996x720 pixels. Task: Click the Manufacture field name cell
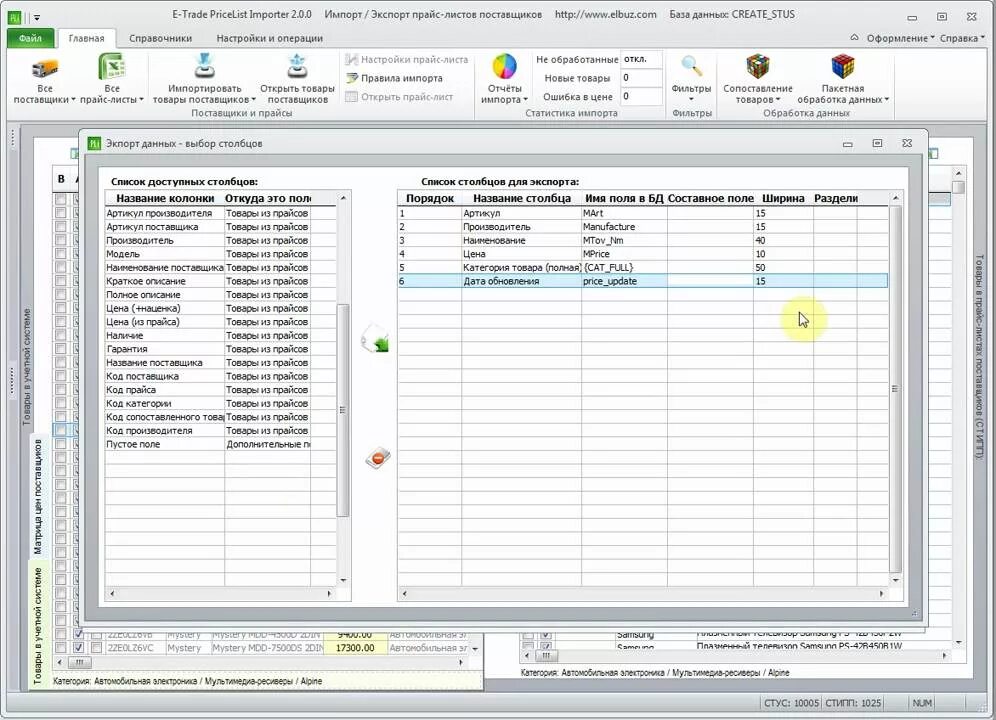pyautogui.click(x=624, y=227)
